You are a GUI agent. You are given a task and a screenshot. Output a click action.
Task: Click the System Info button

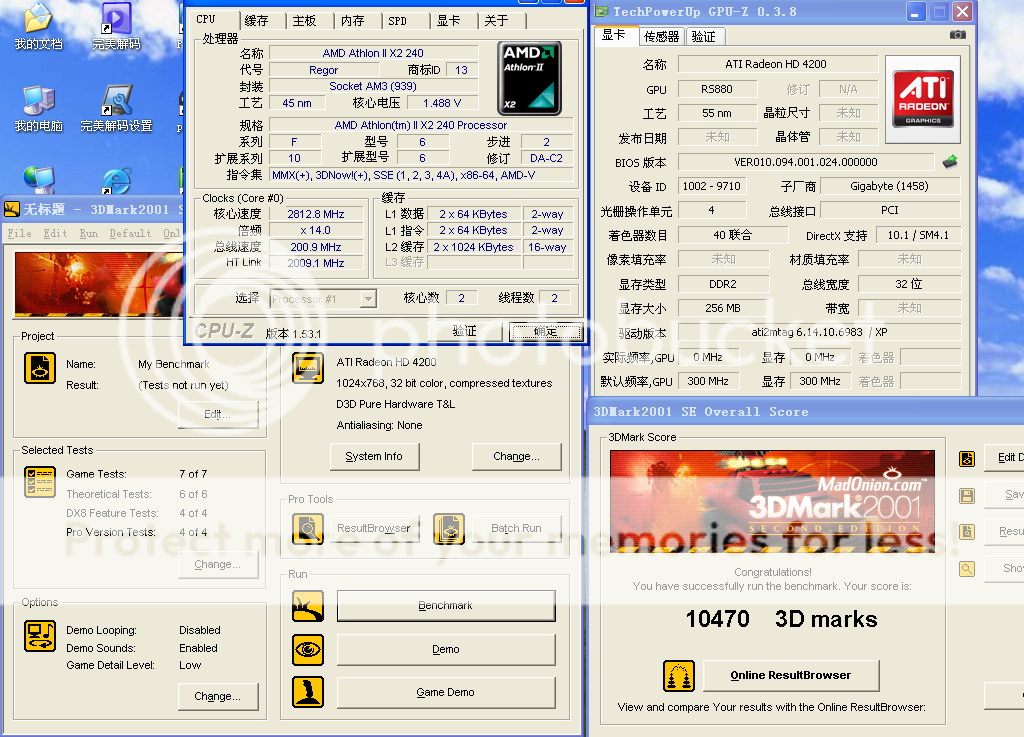(374, 456)
